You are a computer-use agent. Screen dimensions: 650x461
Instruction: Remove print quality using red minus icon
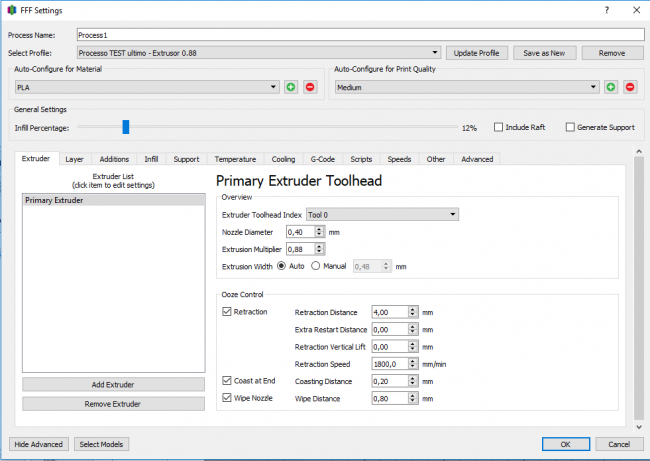pos(630,87)
